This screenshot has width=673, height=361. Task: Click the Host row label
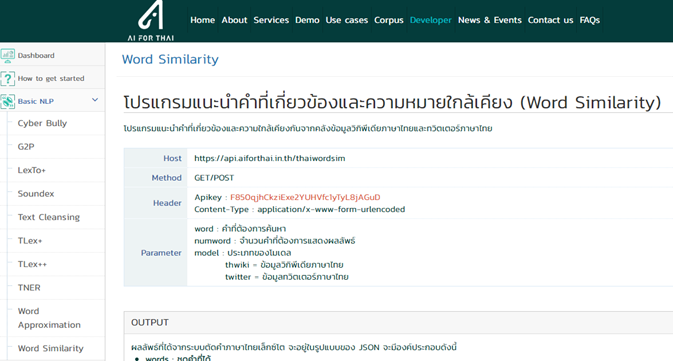point(172,158)
